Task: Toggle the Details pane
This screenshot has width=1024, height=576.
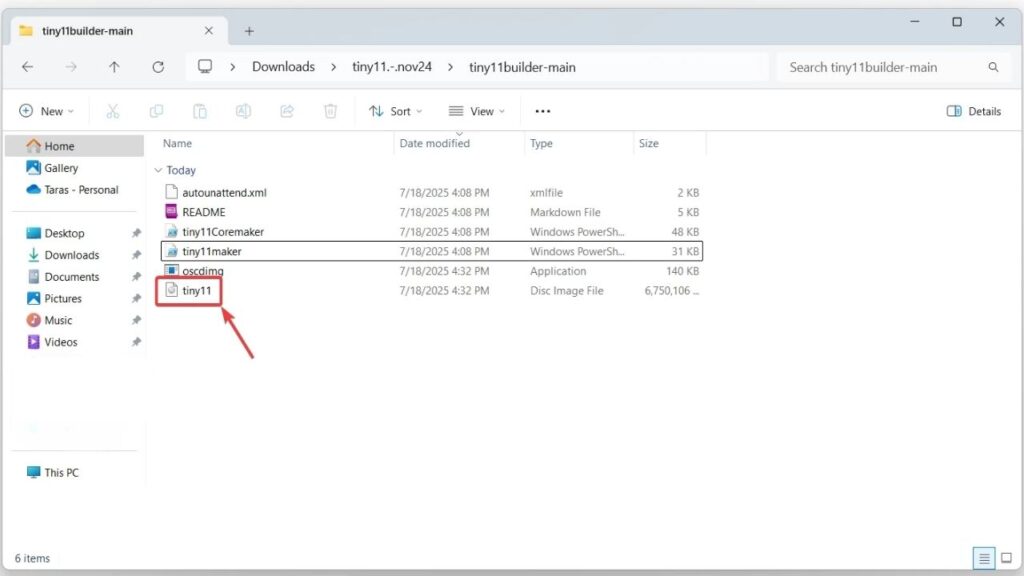Action: [x=974, y=111]
